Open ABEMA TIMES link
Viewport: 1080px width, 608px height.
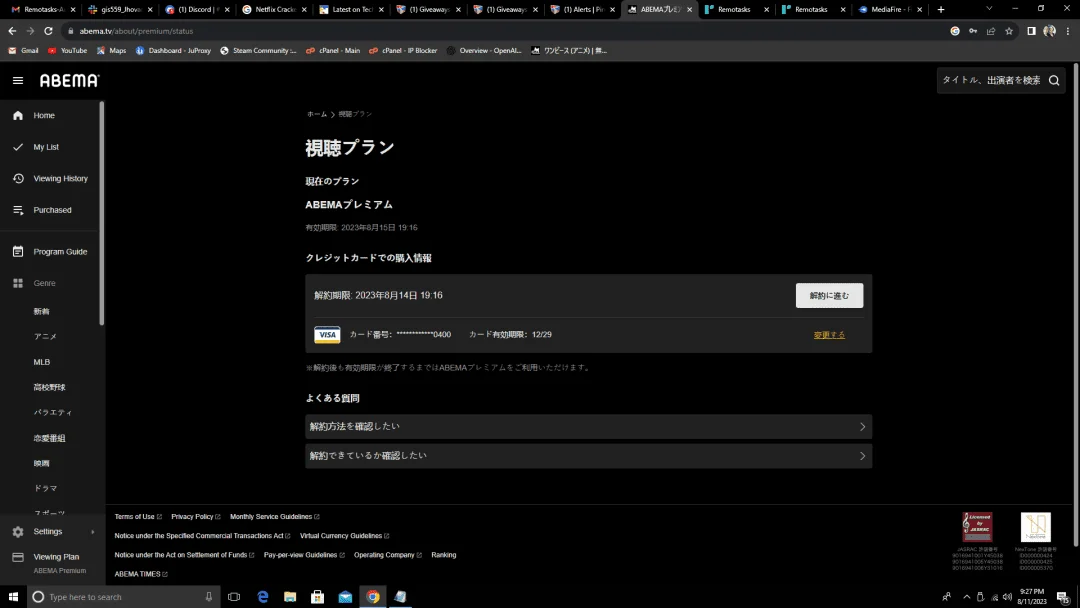(x=141, y=574)
